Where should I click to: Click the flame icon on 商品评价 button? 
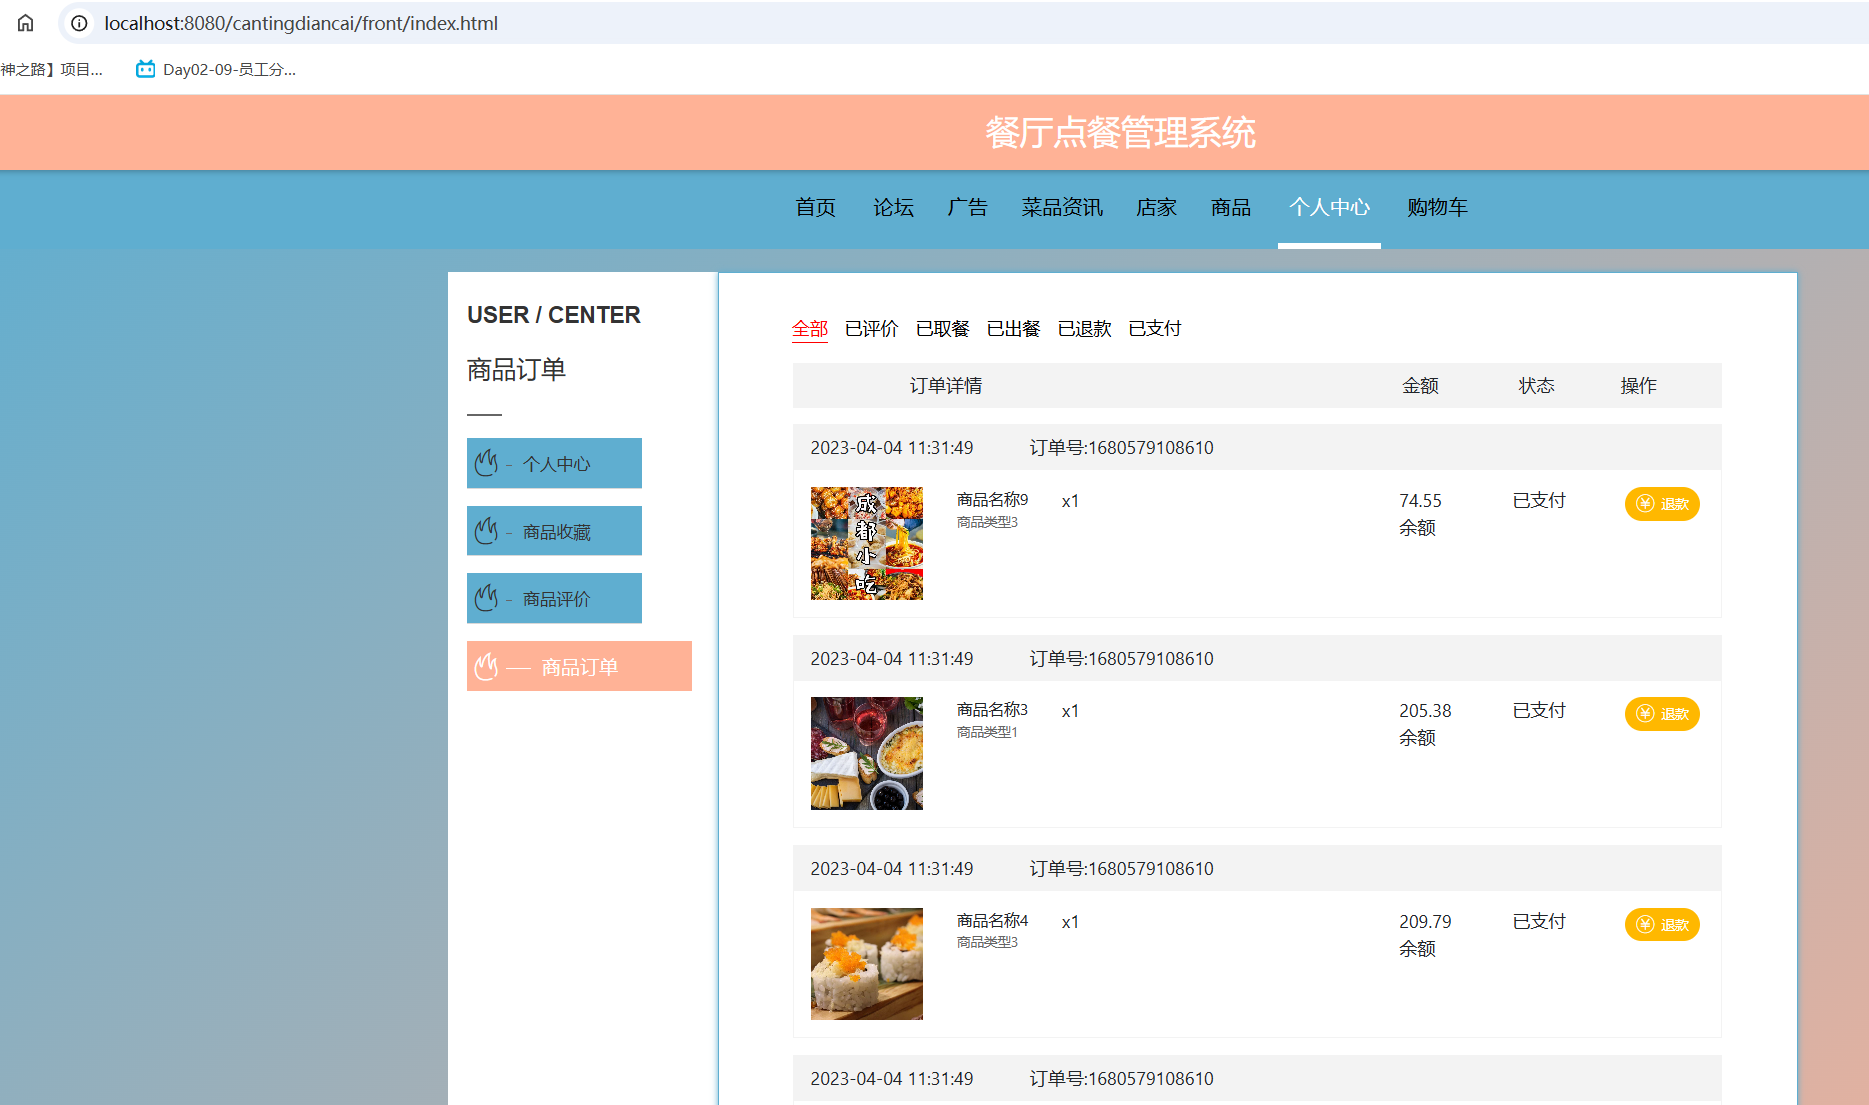point(487,597)
